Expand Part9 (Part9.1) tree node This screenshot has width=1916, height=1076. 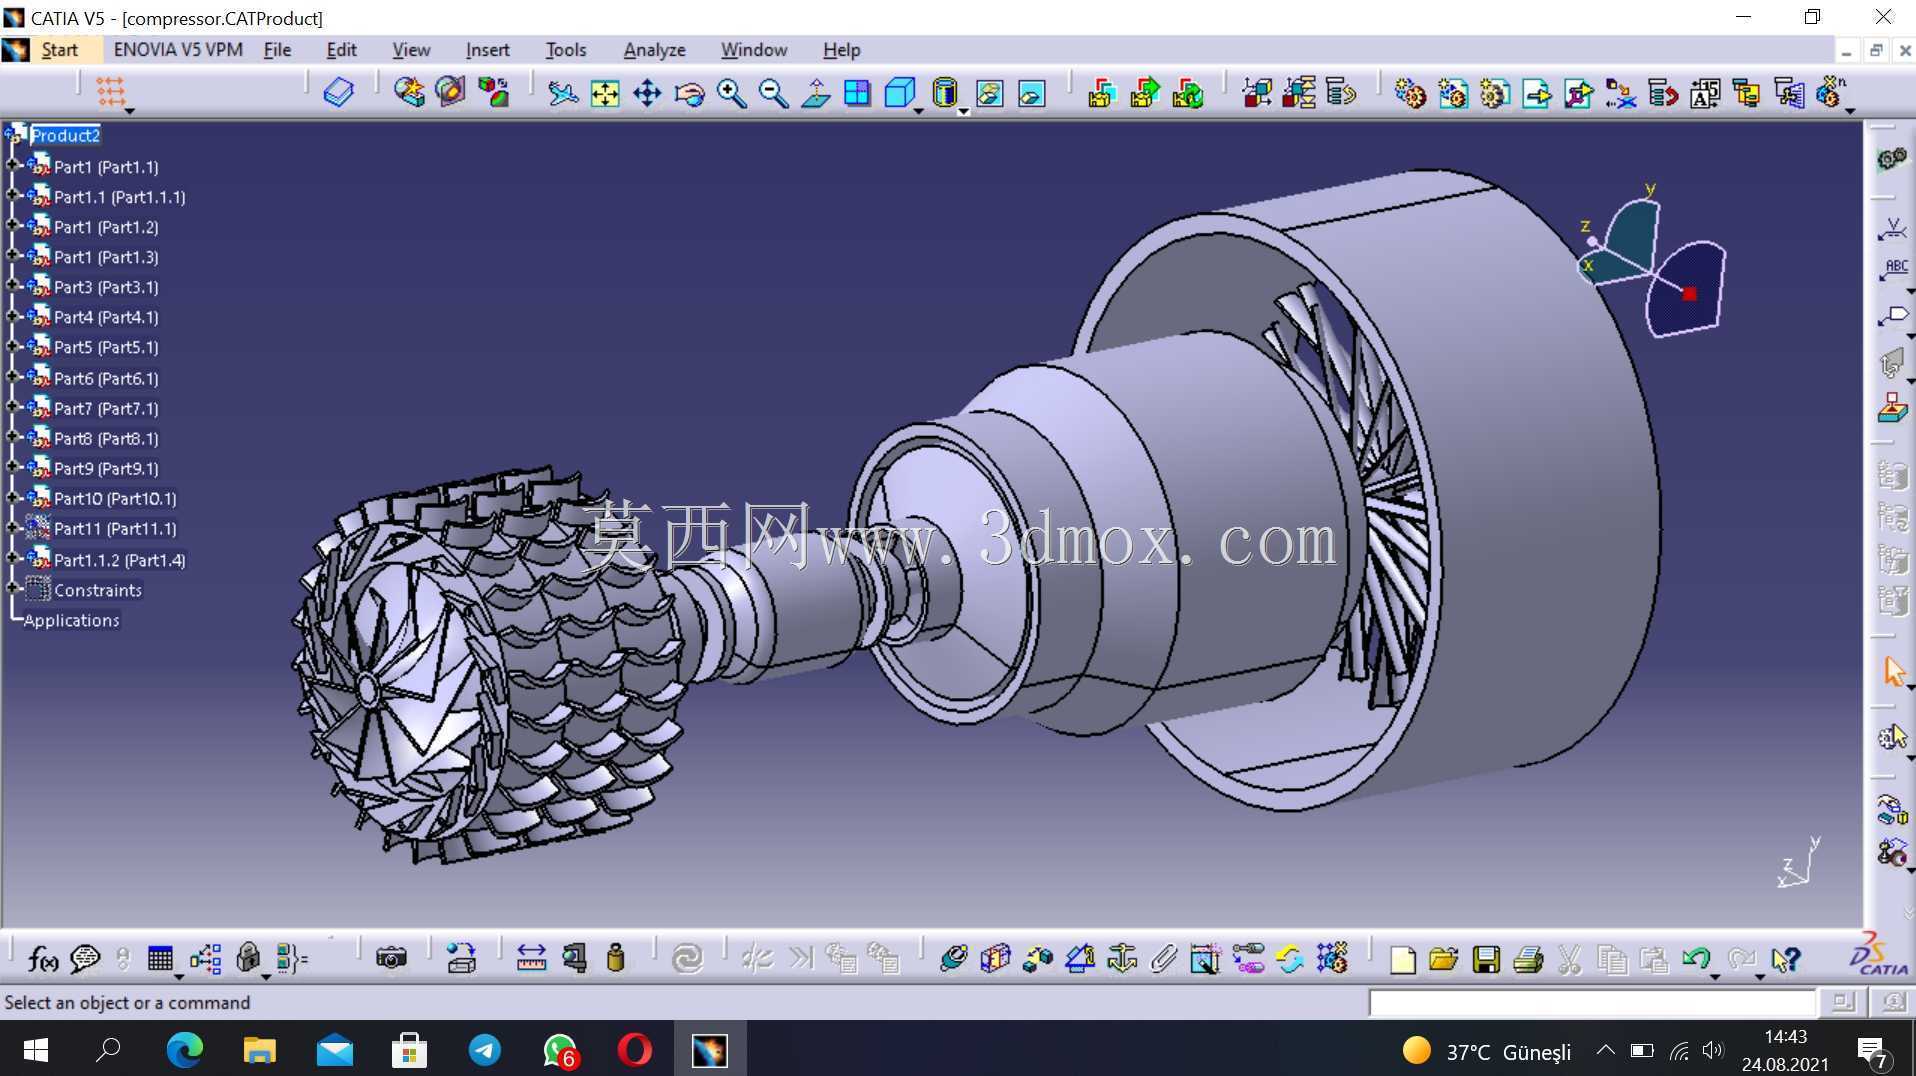[12, 467]
